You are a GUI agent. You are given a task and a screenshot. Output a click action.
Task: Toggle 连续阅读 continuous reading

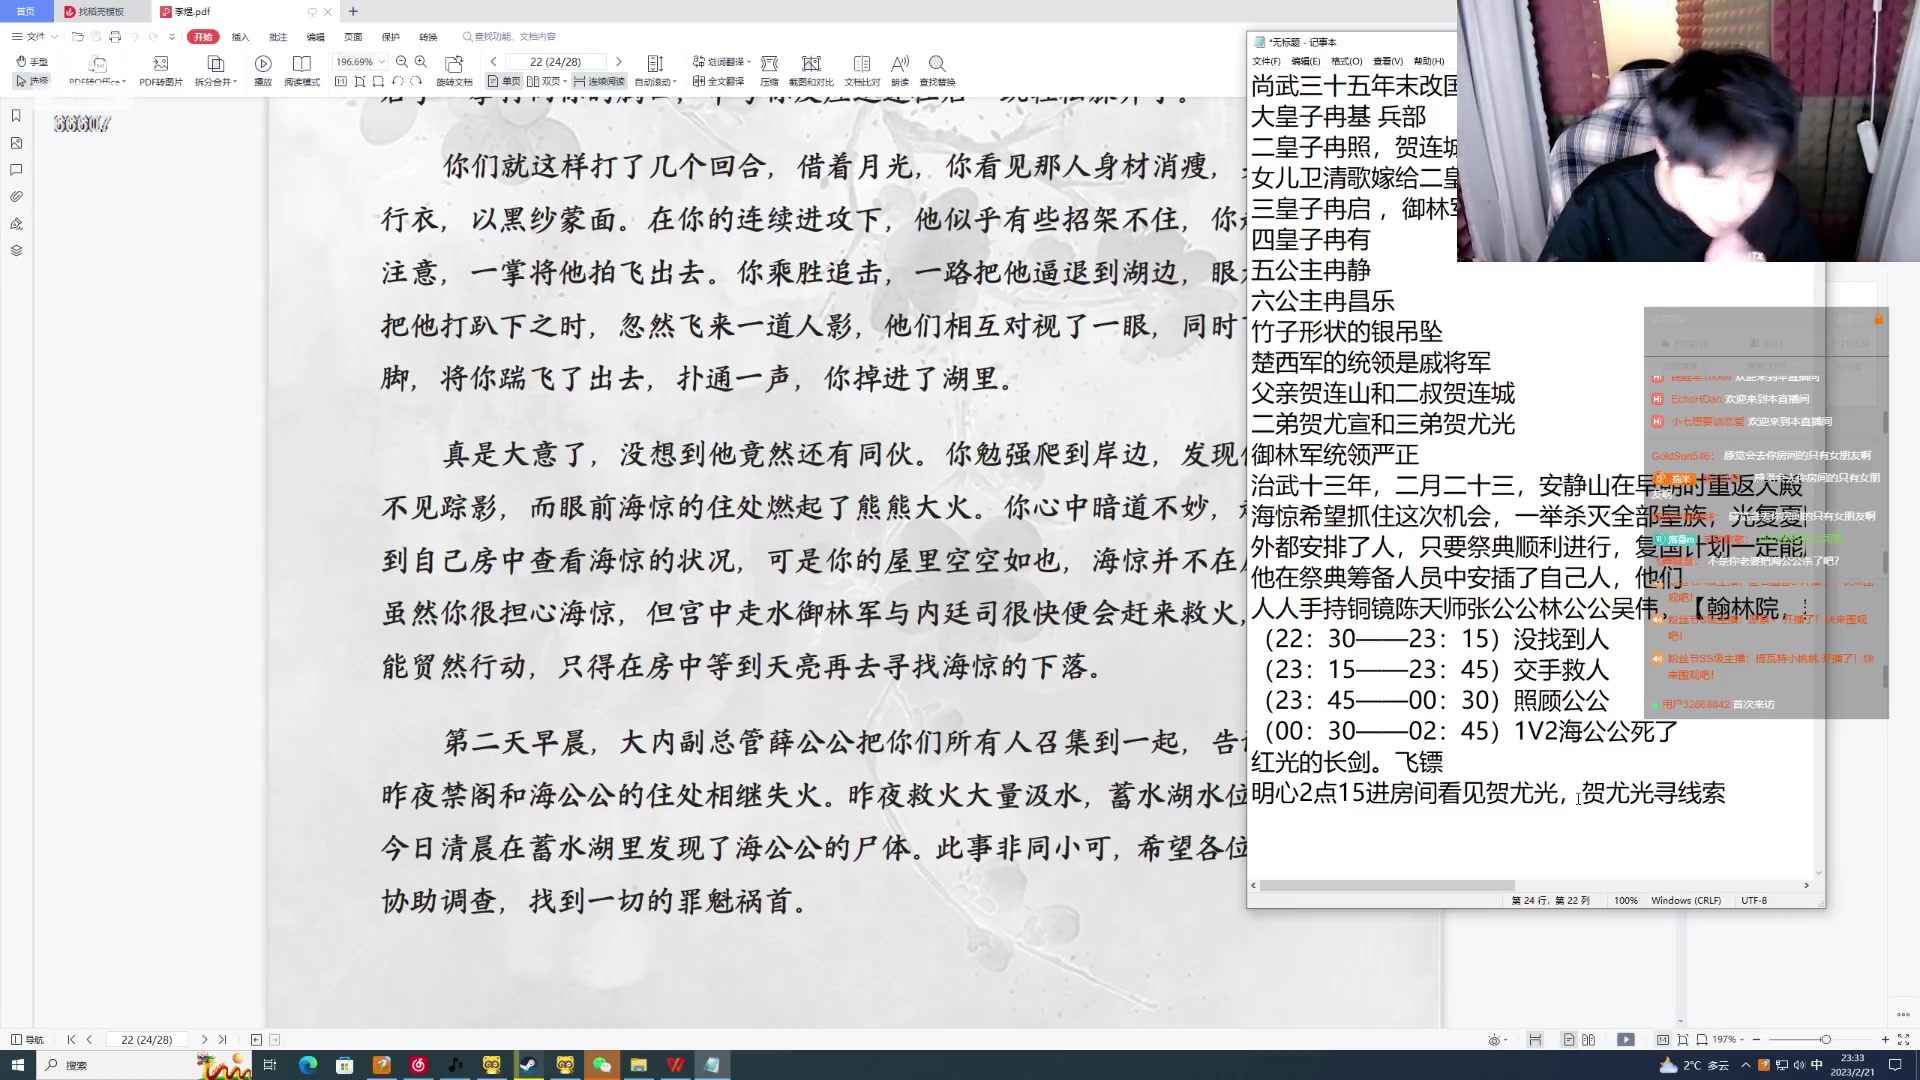pyautogui.click(x=599, y=82)
